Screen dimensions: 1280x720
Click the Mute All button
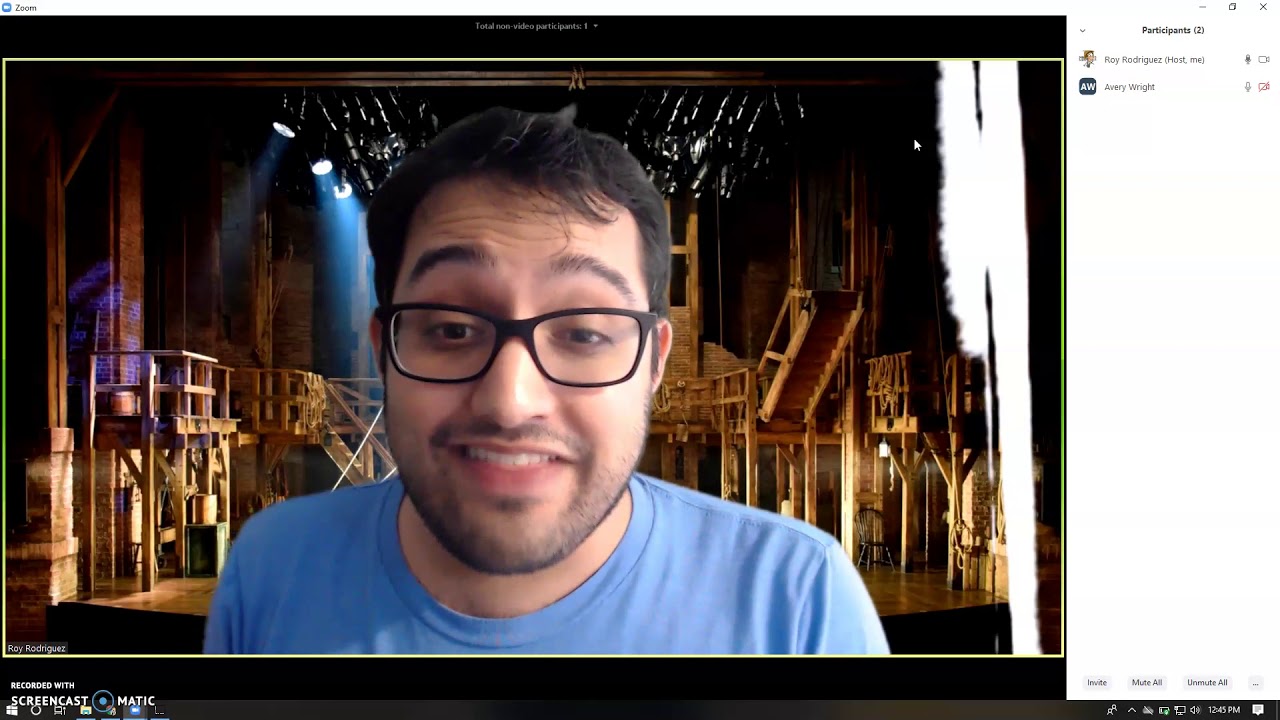point(1147,683)
